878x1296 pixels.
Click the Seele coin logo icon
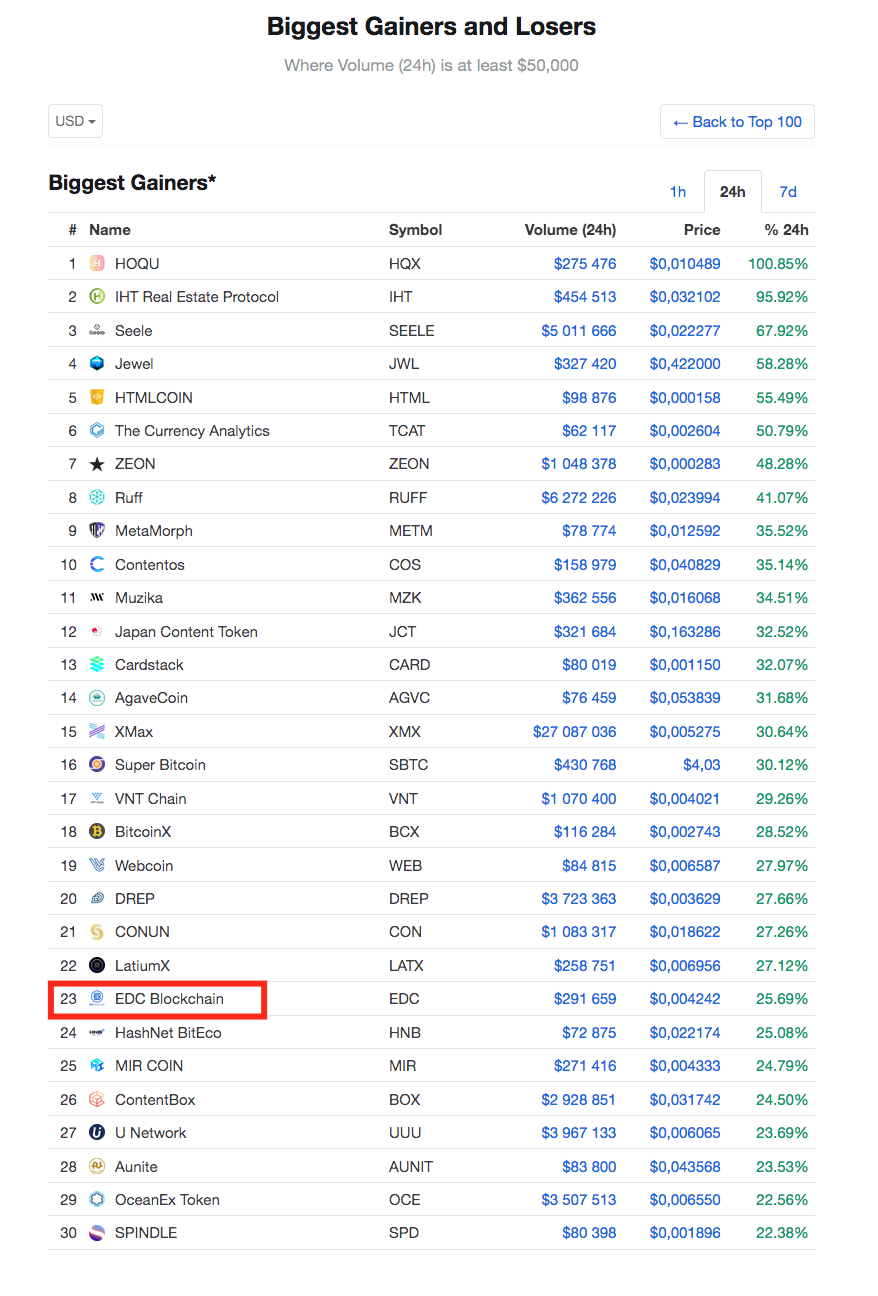[x=97, y=331]
